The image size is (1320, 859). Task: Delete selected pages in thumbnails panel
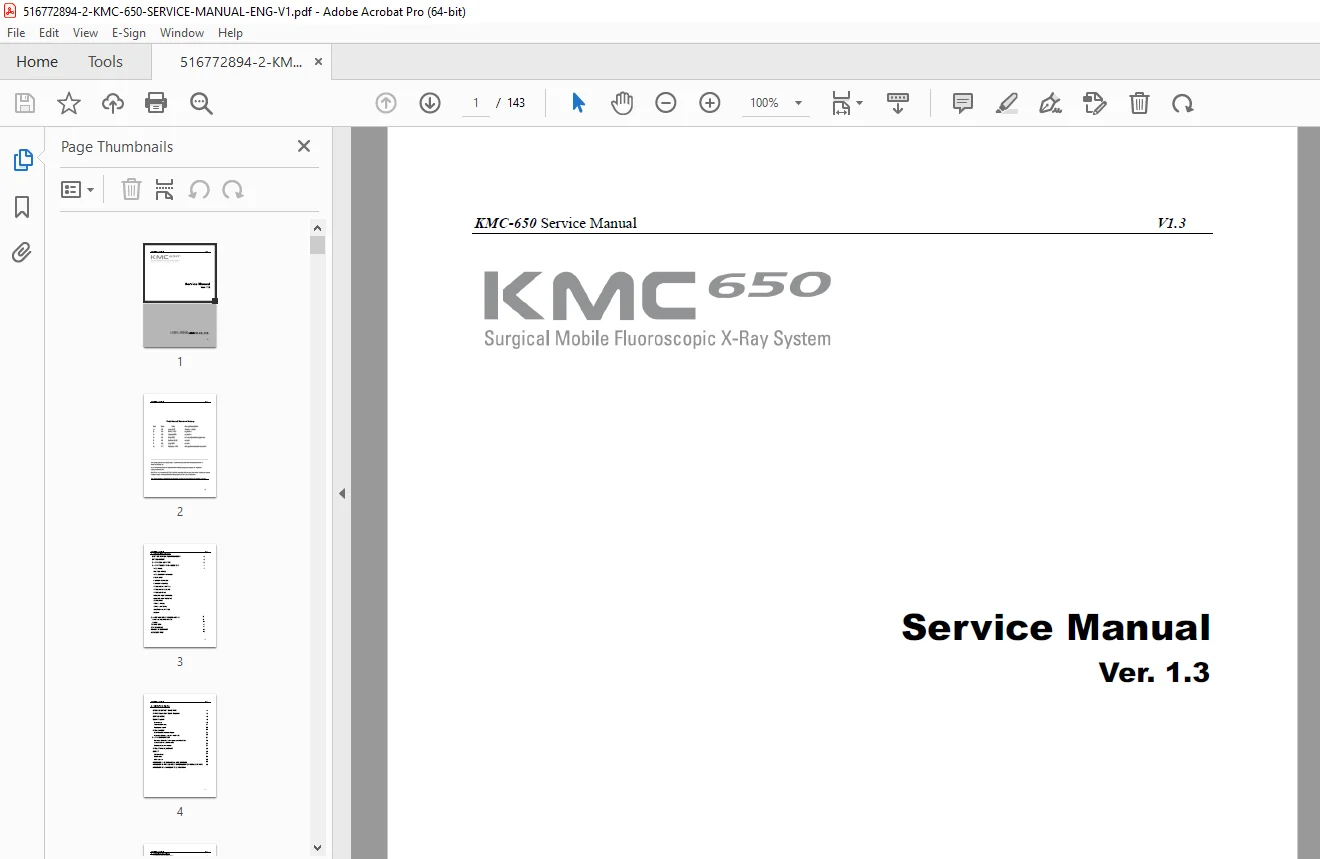[131, 190]
